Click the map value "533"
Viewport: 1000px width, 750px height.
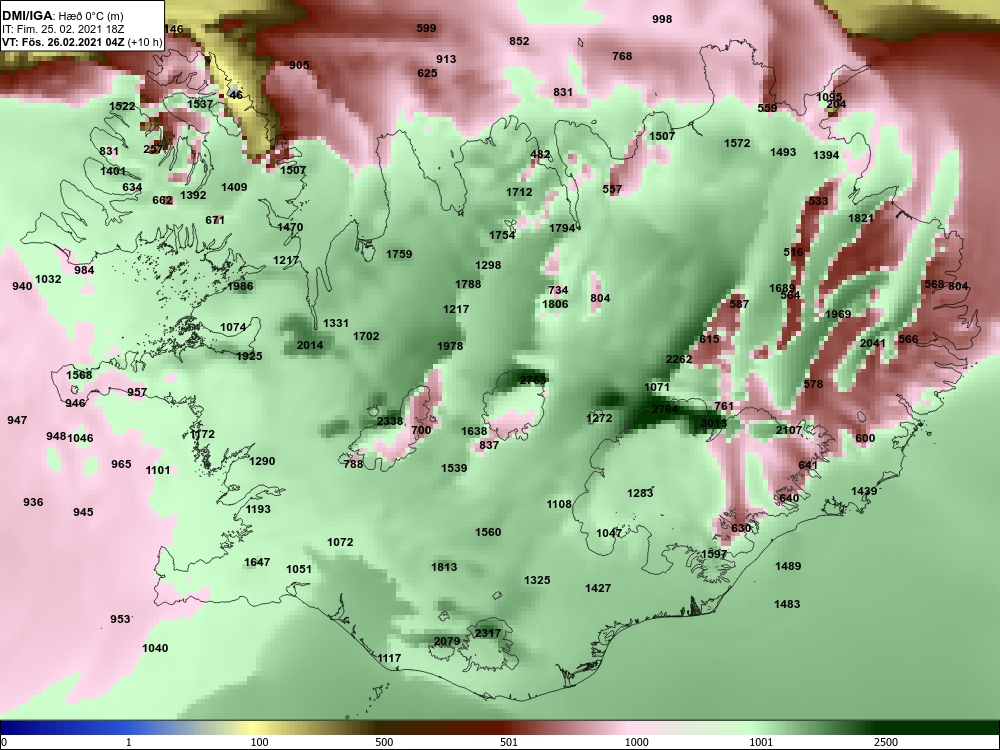(818, 201)
